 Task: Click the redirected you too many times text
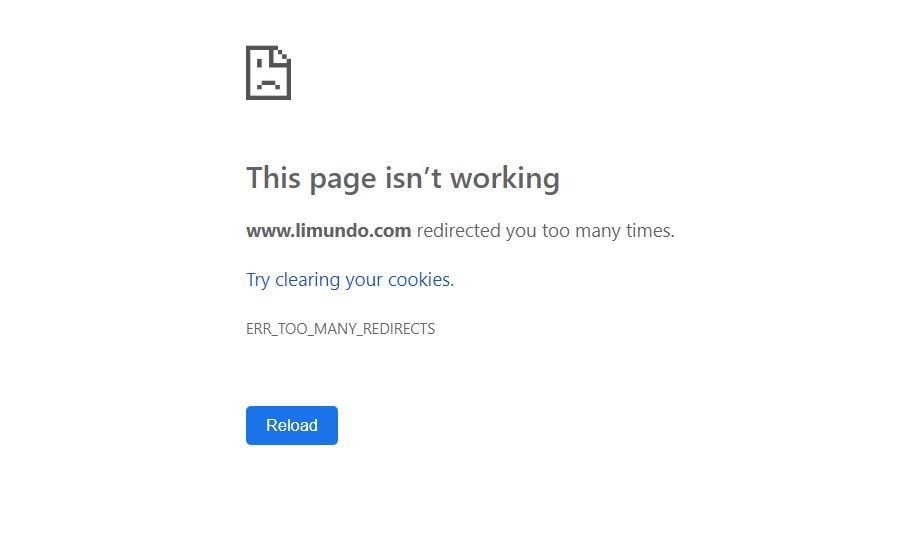tap(546, 230)
